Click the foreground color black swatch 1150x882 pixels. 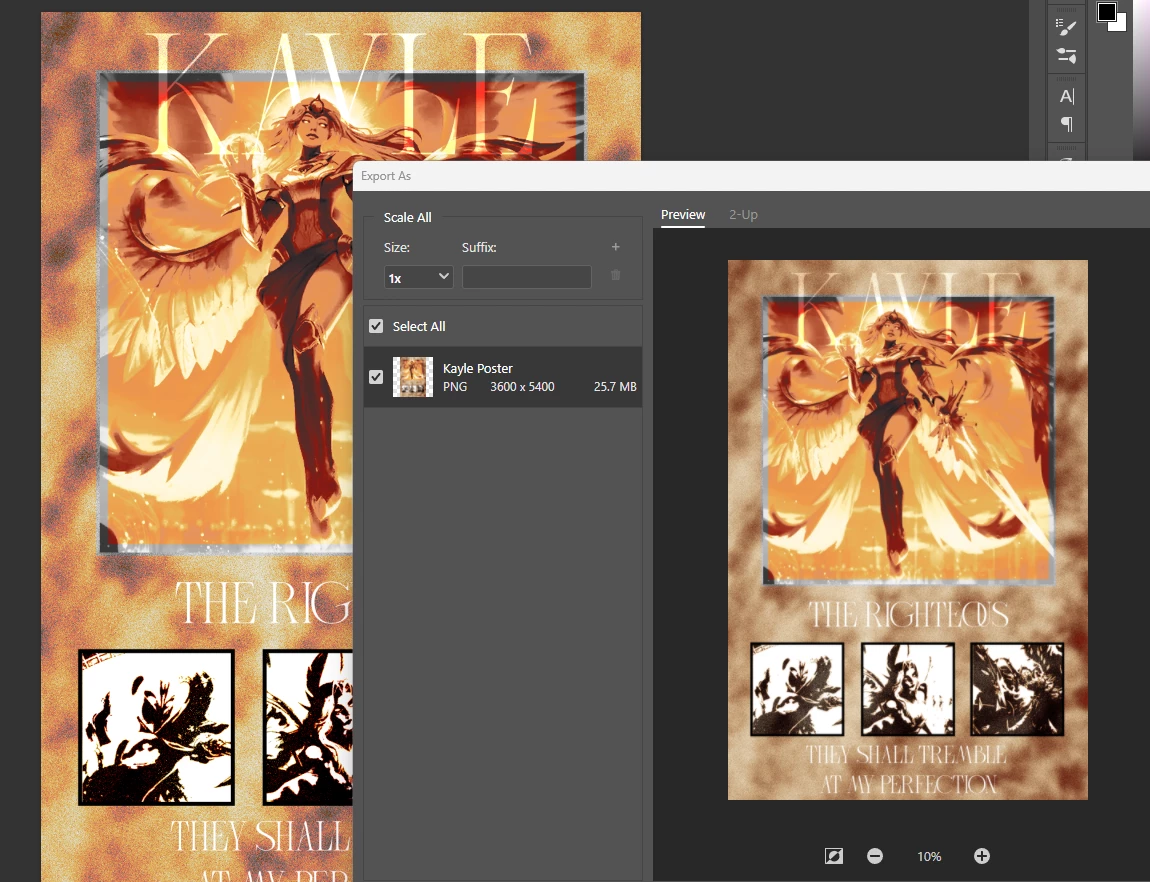(x=1105, y=12)
